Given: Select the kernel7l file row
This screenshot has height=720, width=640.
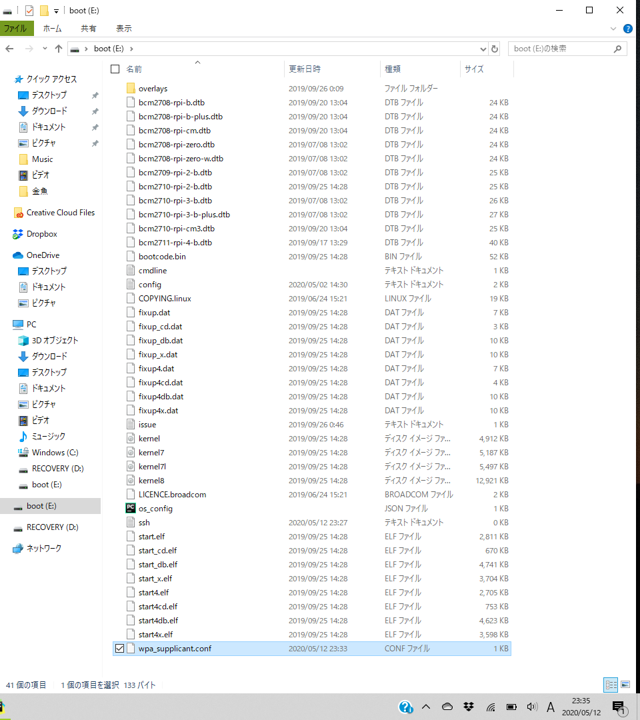Looking at the screenshot, I should [312, 467].
